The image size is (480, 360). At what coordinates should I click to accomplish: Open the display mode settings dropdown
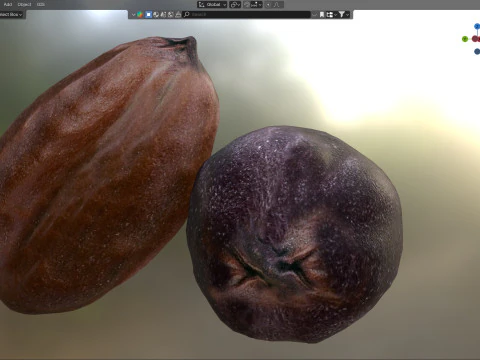(x=331, y=15)
